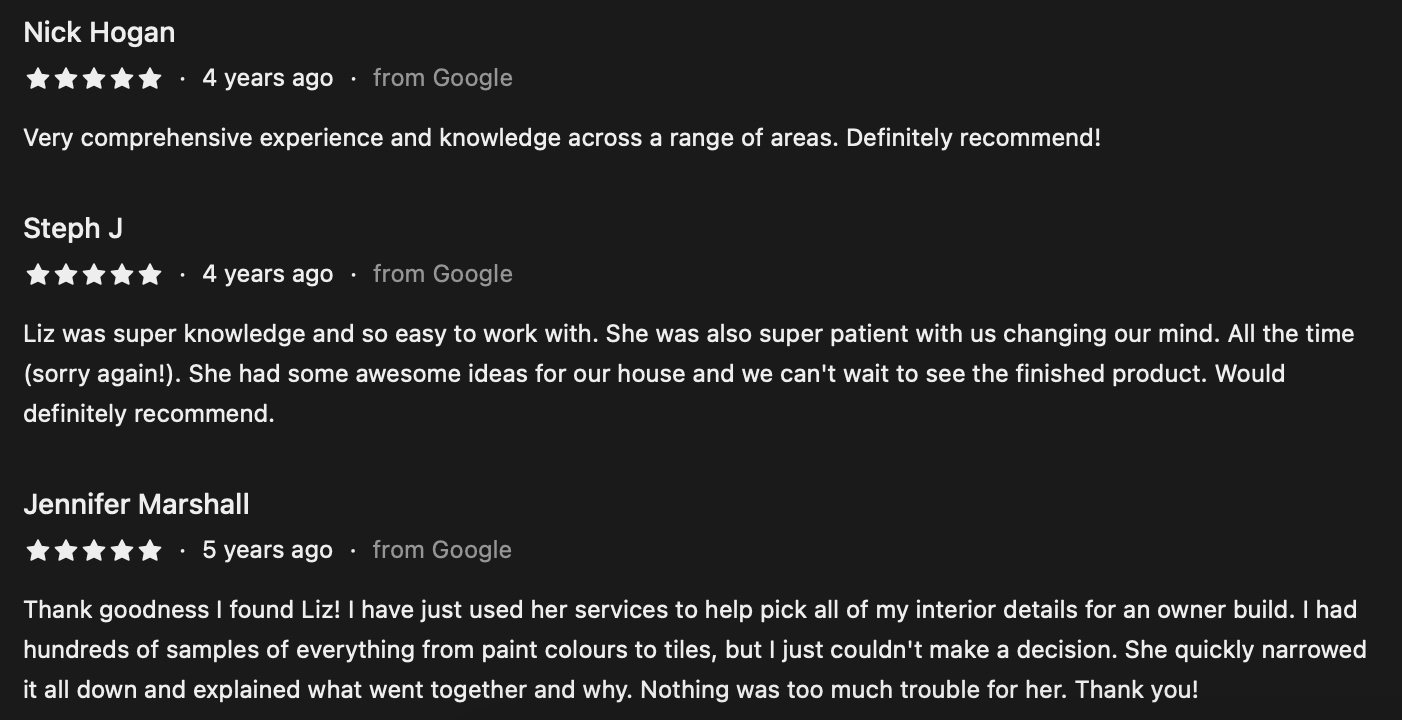
Task: Click Steph J's review text about Liz
Action: pos(689,374)
